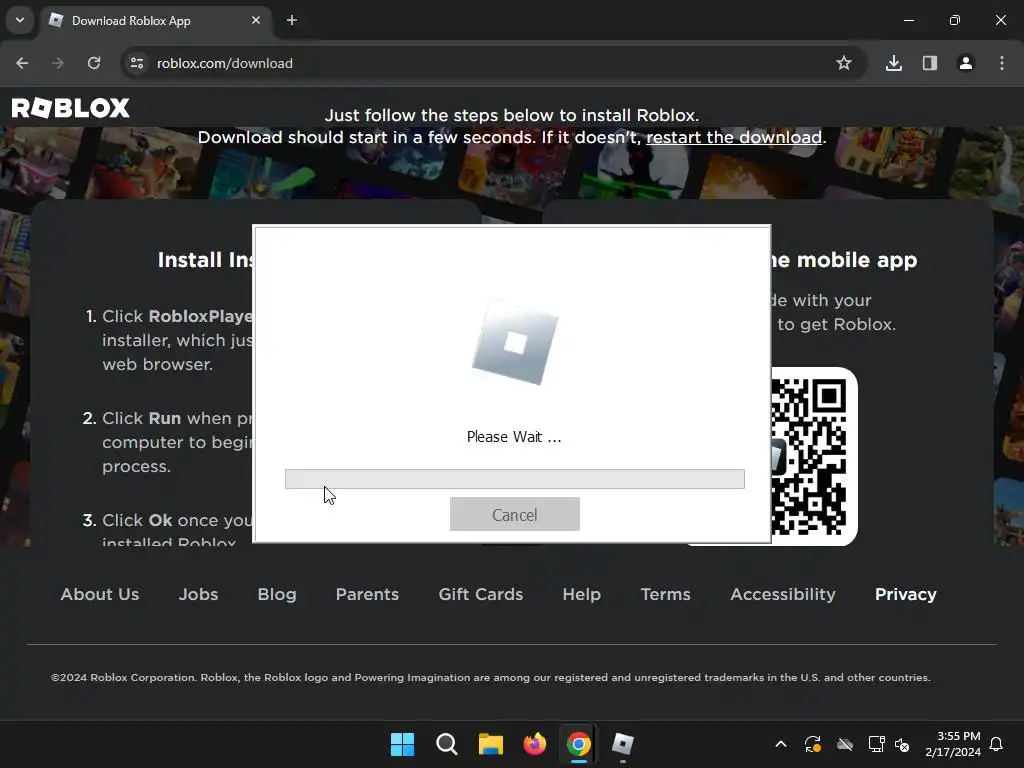Screen dimensions: 1024x768
Task: Expand the tab search dropdown arrow
Action: (20, 20)
